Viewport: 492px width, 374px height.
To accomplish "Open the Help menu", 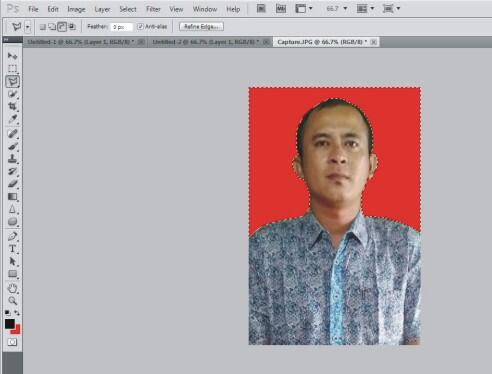I will pyautogui.click(x=233, y=9).
